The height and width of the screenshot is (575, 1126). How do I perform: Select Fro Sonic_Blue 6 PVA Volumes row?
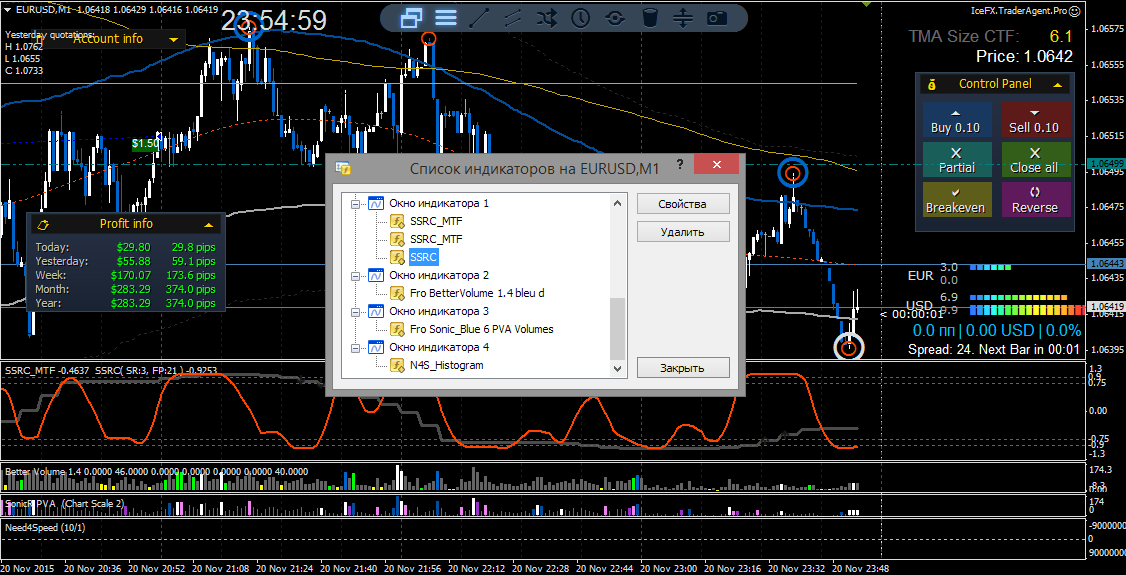(x=481, y=329)
